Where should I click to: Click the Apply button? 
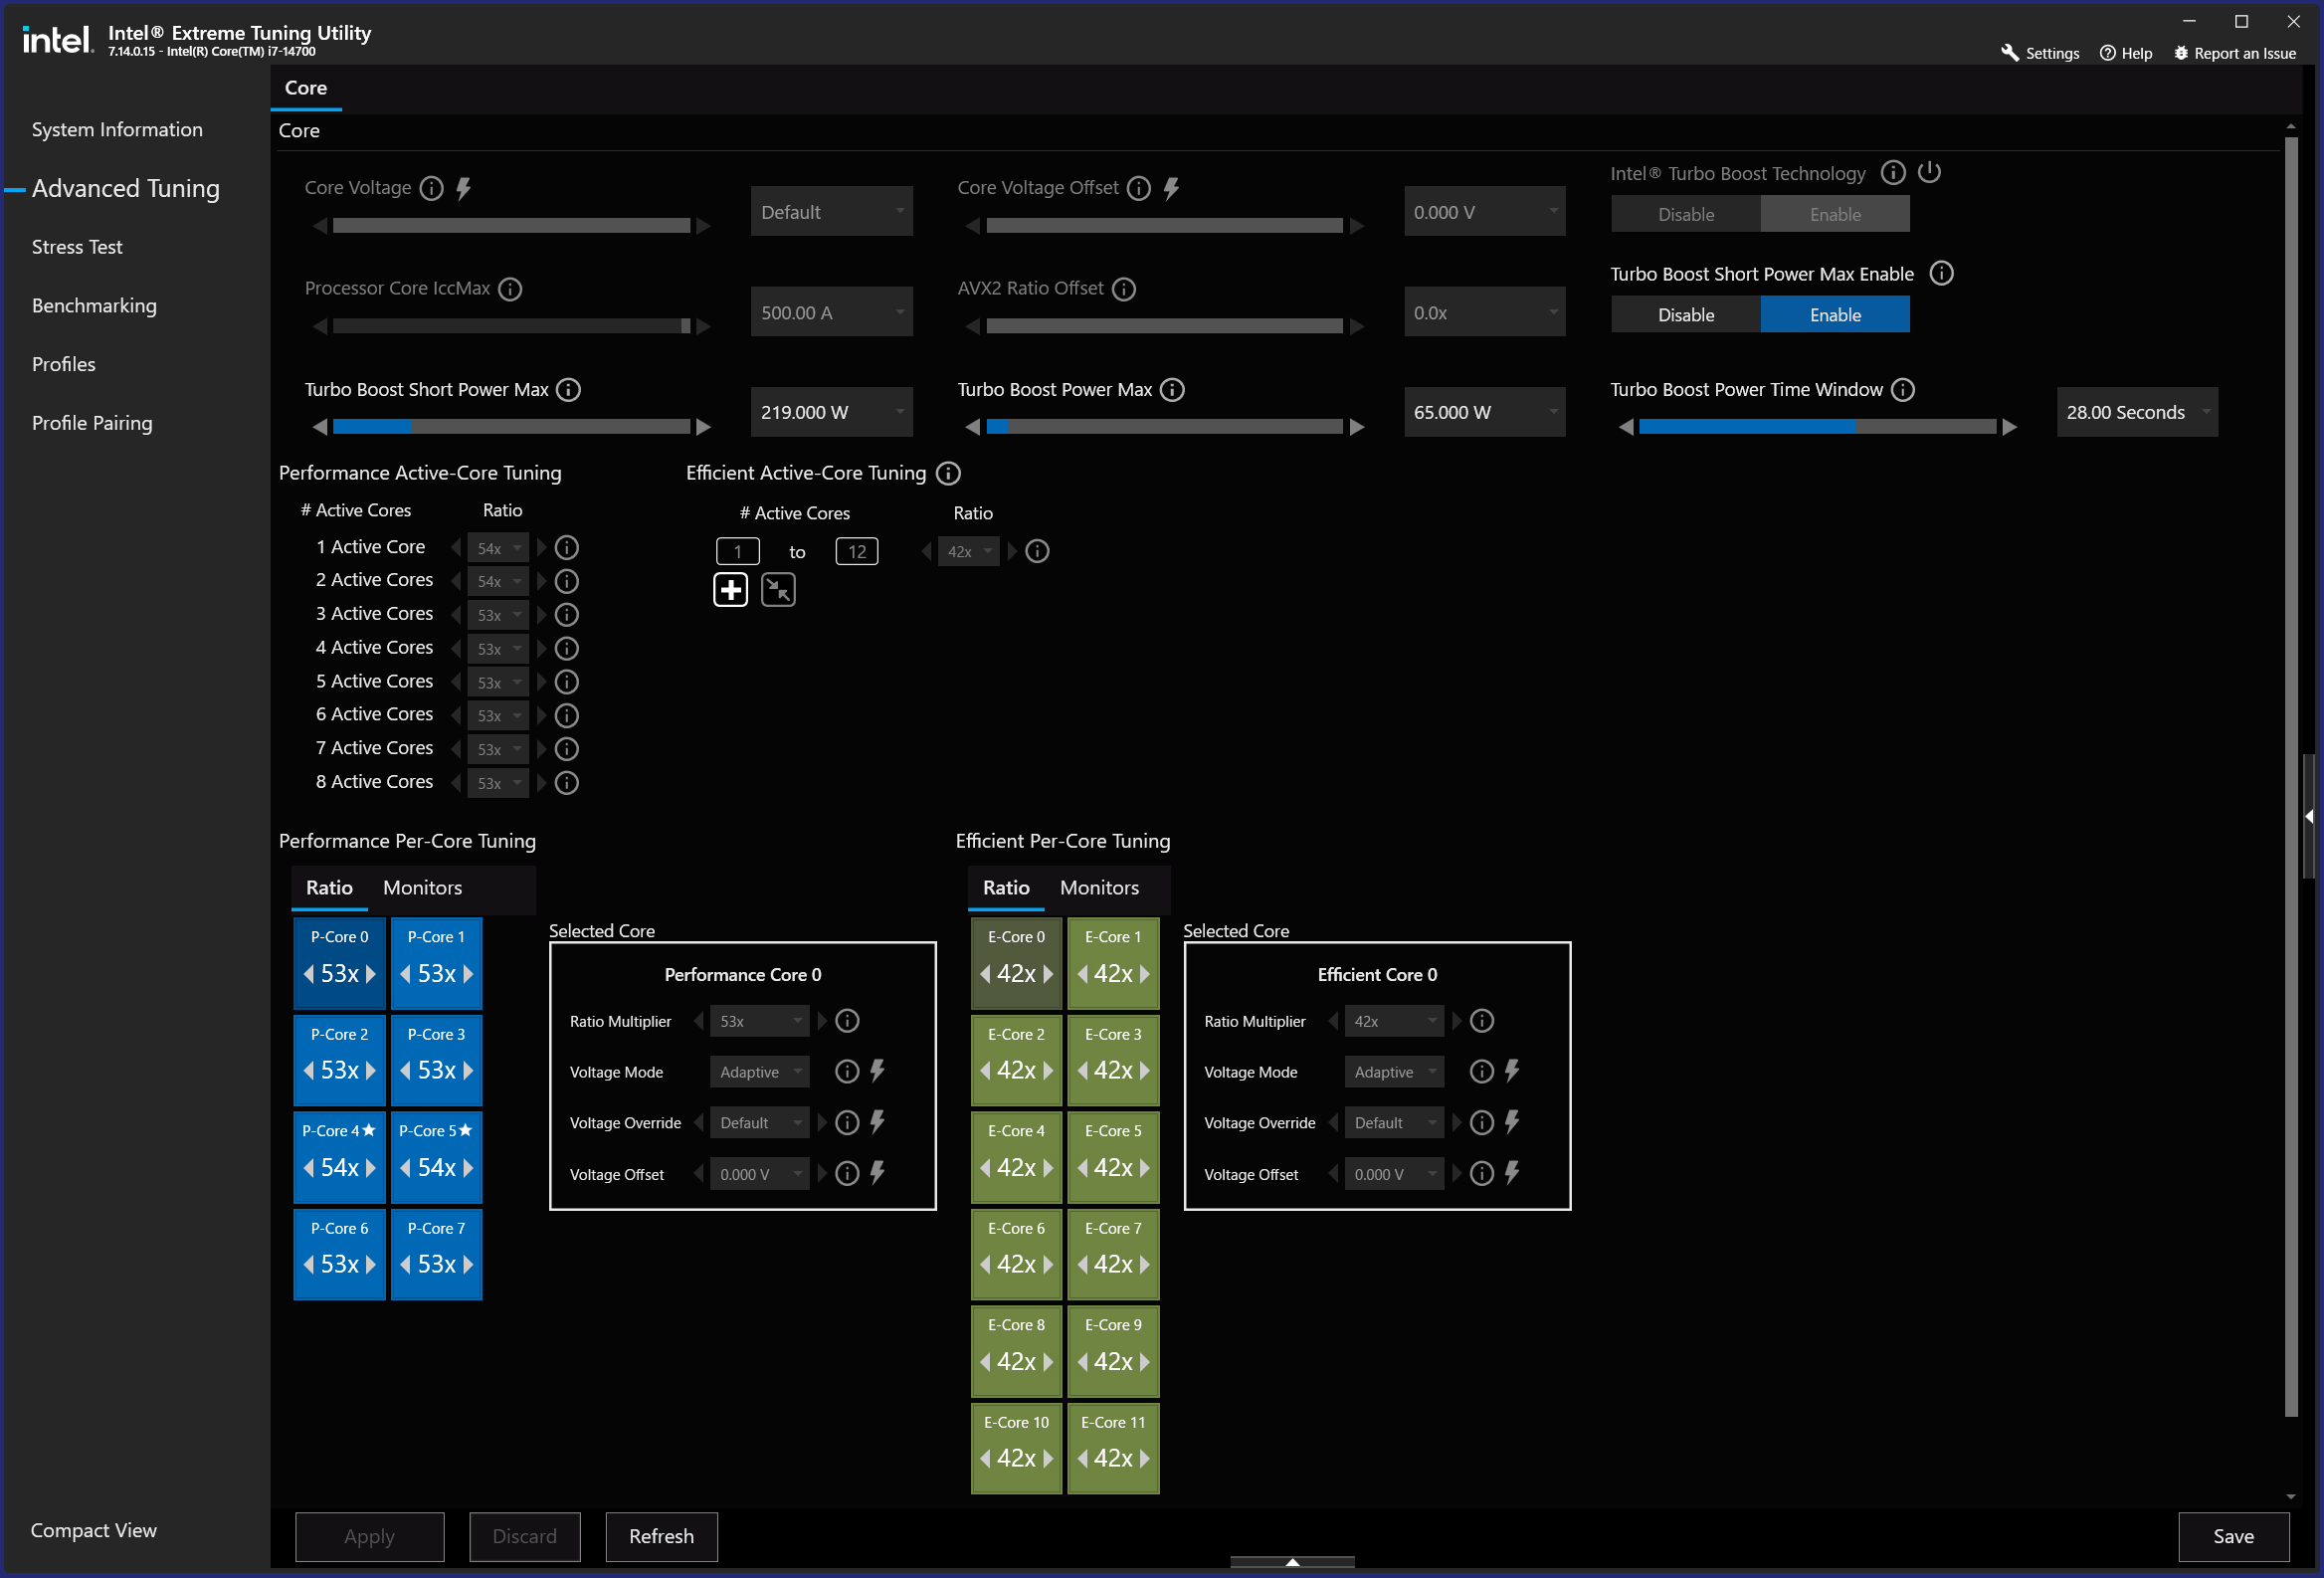[x=369, y=1536]
